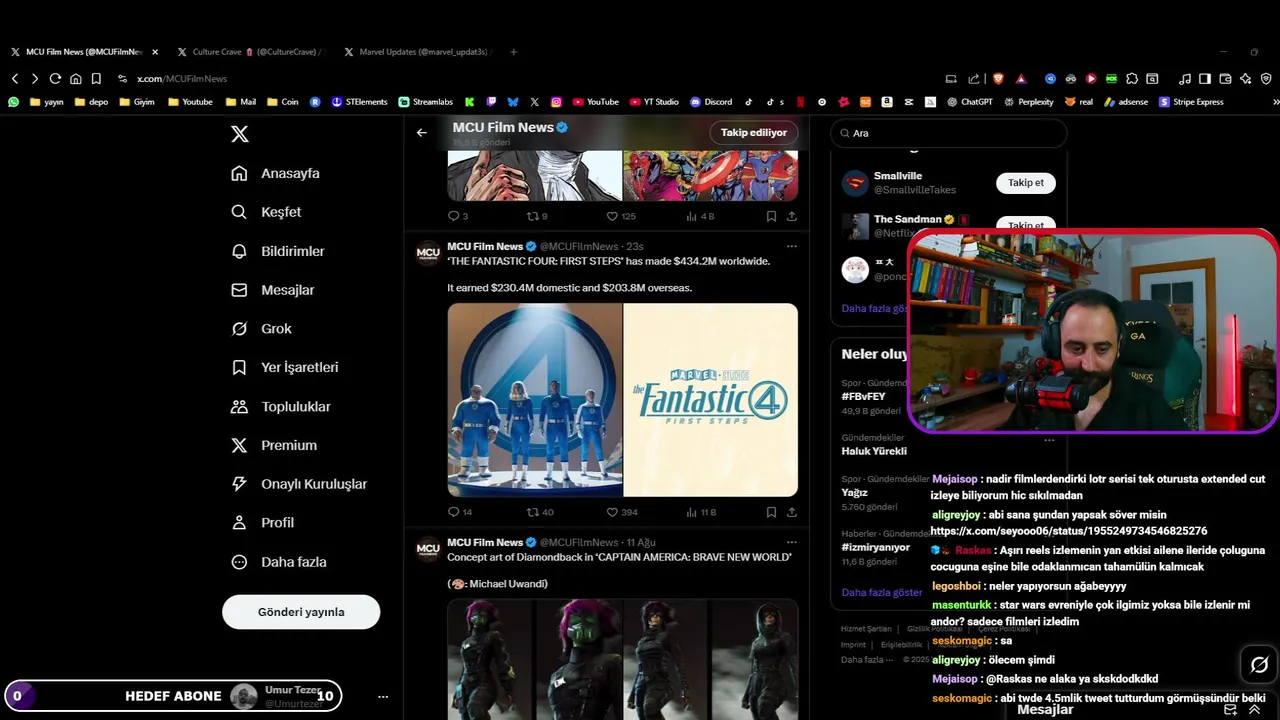1280x720 pixels.
Task: Bookmark this page in browser toolbar
Action: coord(96,79)
